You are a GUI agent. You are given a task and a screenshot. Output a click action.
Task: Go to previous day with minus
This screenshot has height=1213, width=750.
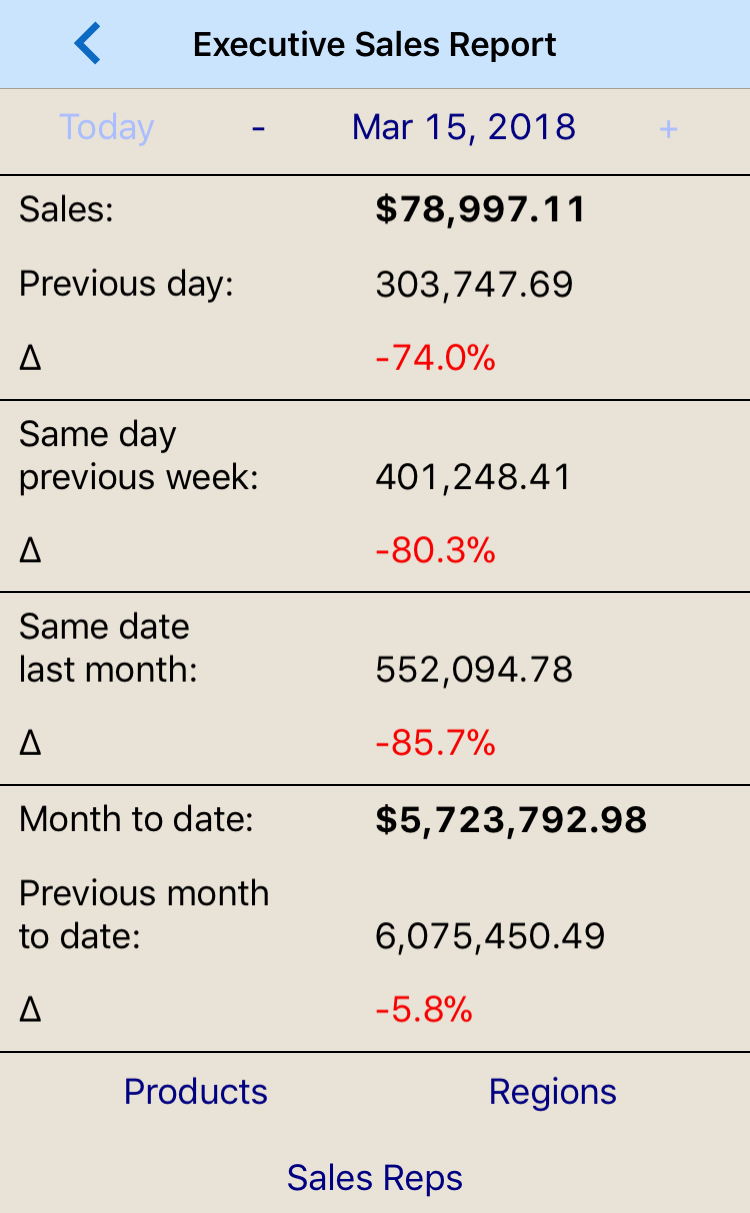click(x=258, y=128)
